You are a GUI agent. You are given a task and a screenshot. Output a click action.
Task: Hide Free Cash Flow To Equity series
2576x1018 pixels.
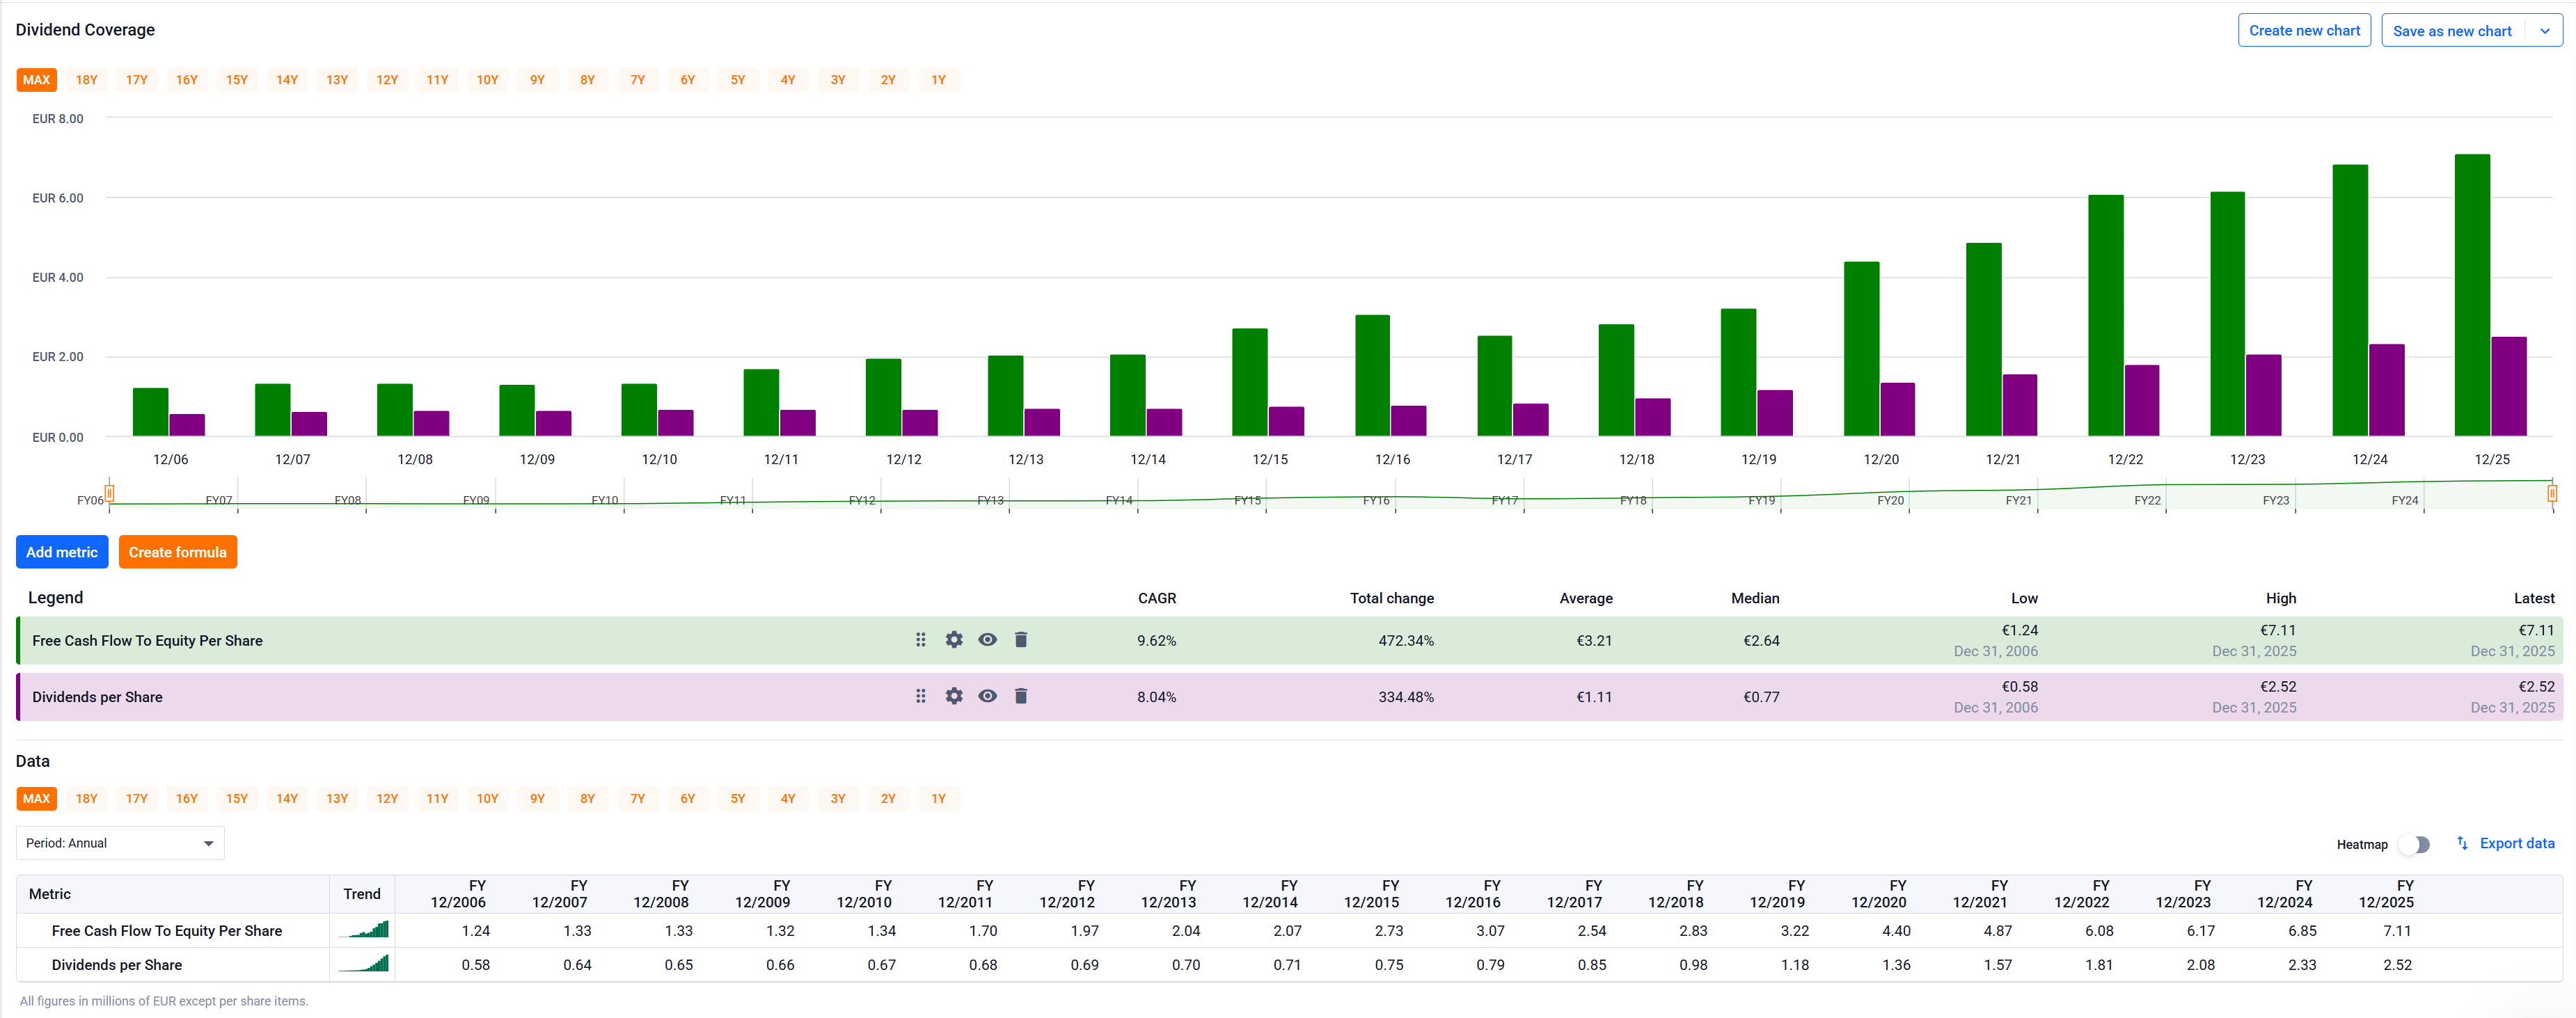click(987, 640)
